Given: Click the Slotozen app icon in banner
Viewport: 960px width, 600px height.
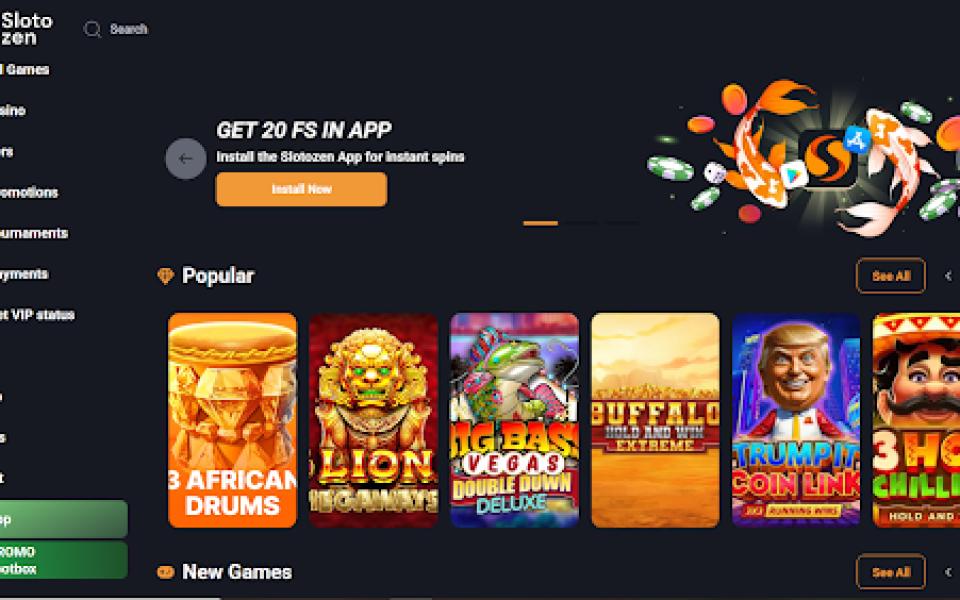Looking at the screenshot, I should [x=828, y=159].
